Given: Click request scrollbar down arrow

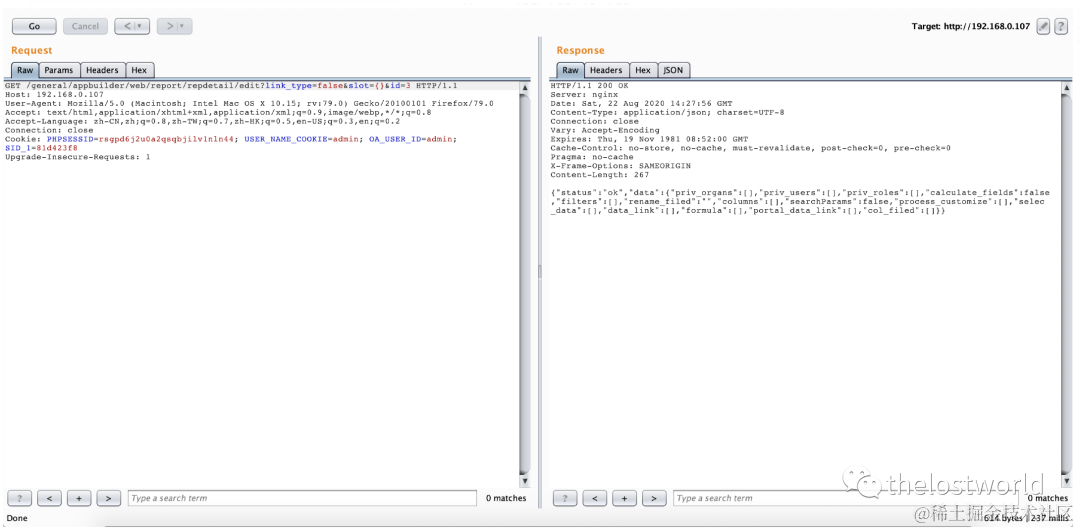Looking at the screenshot, I should (x=524, y=481).
